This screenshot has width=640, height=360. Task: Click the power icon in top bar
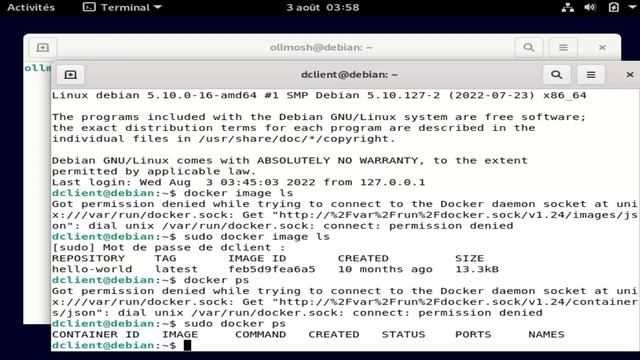coord(614,7)
